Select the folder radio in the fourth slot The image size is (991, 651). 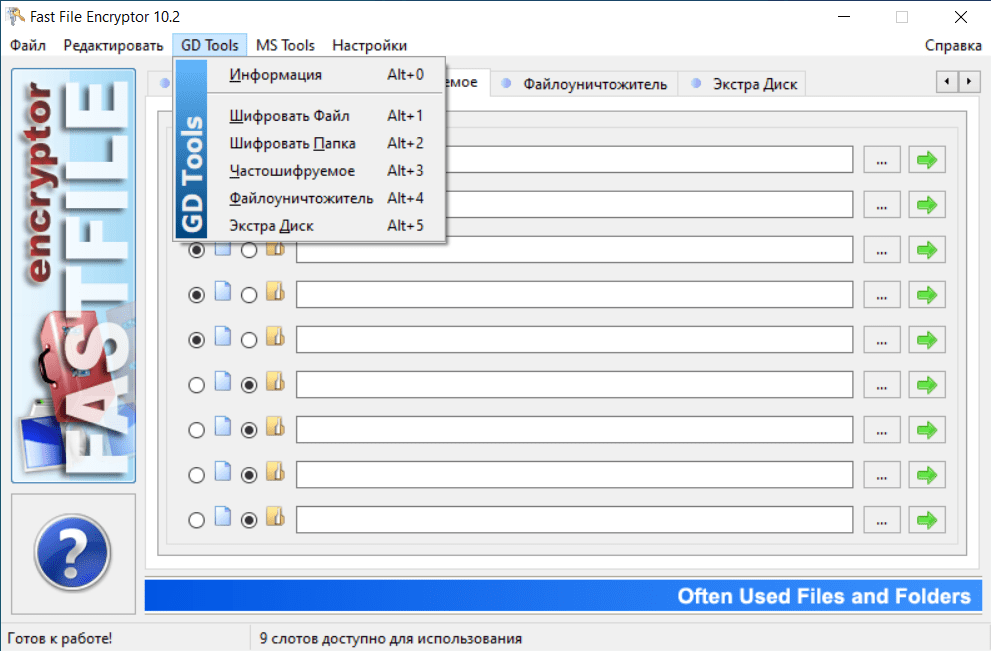coord(249,295)
